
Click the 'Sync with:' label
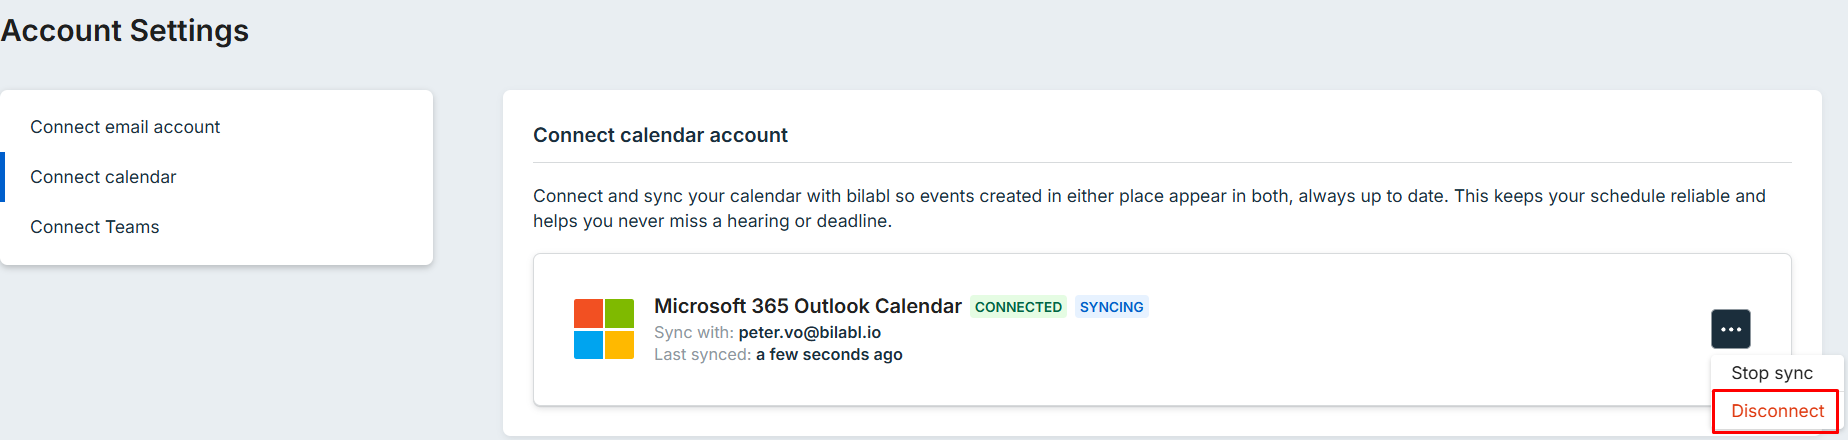(694, 332)
